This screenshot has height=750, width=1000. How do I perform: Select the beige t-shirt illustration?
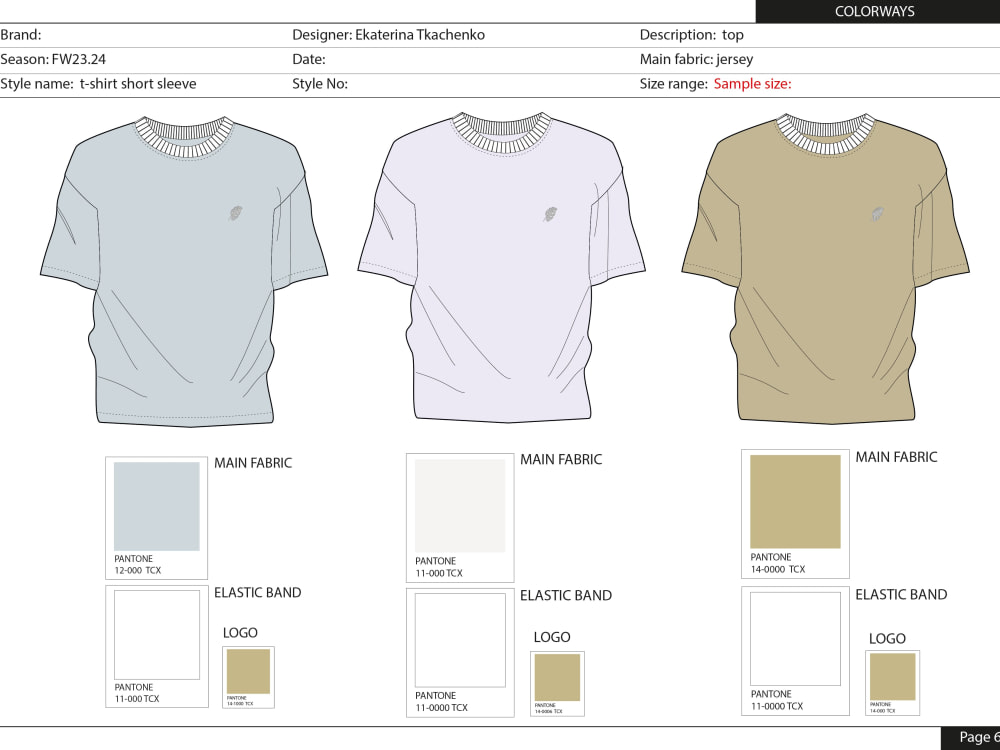[826, 268]
